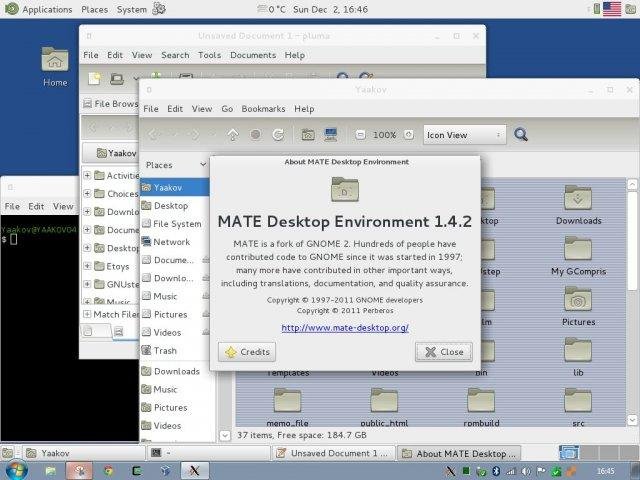
Task: Open the System menu on top panel
Action: [131, 9]
